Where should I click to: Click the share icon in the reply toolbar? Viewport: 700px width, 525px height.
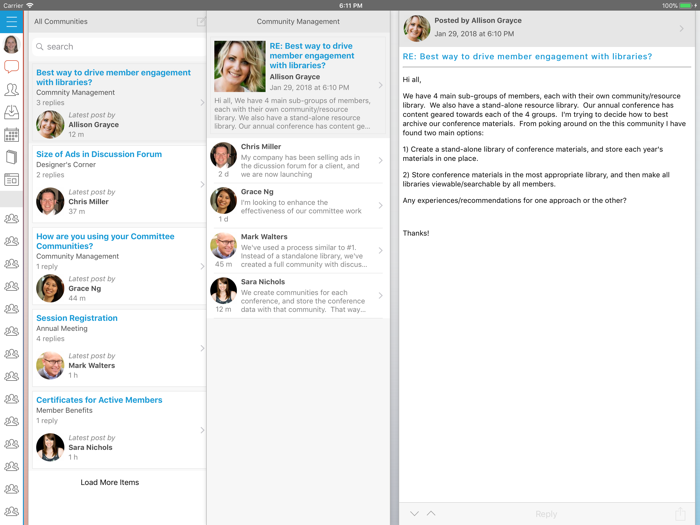coord(680,513)
